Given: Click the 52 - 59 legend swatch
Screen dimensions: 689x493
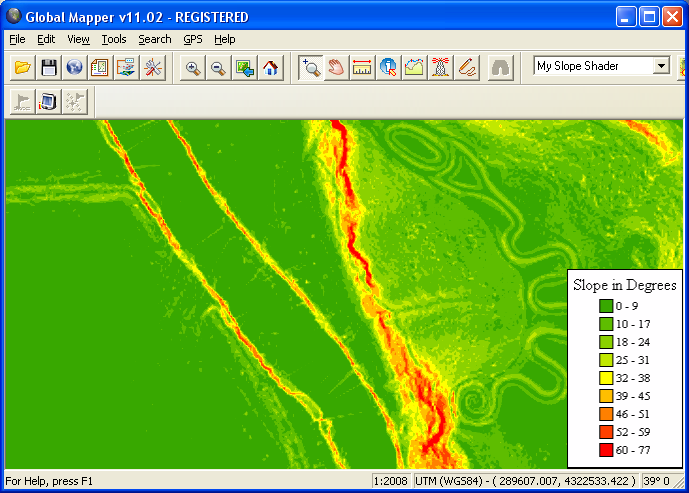Looking at the screenshot, I should [x=606, y=432].
